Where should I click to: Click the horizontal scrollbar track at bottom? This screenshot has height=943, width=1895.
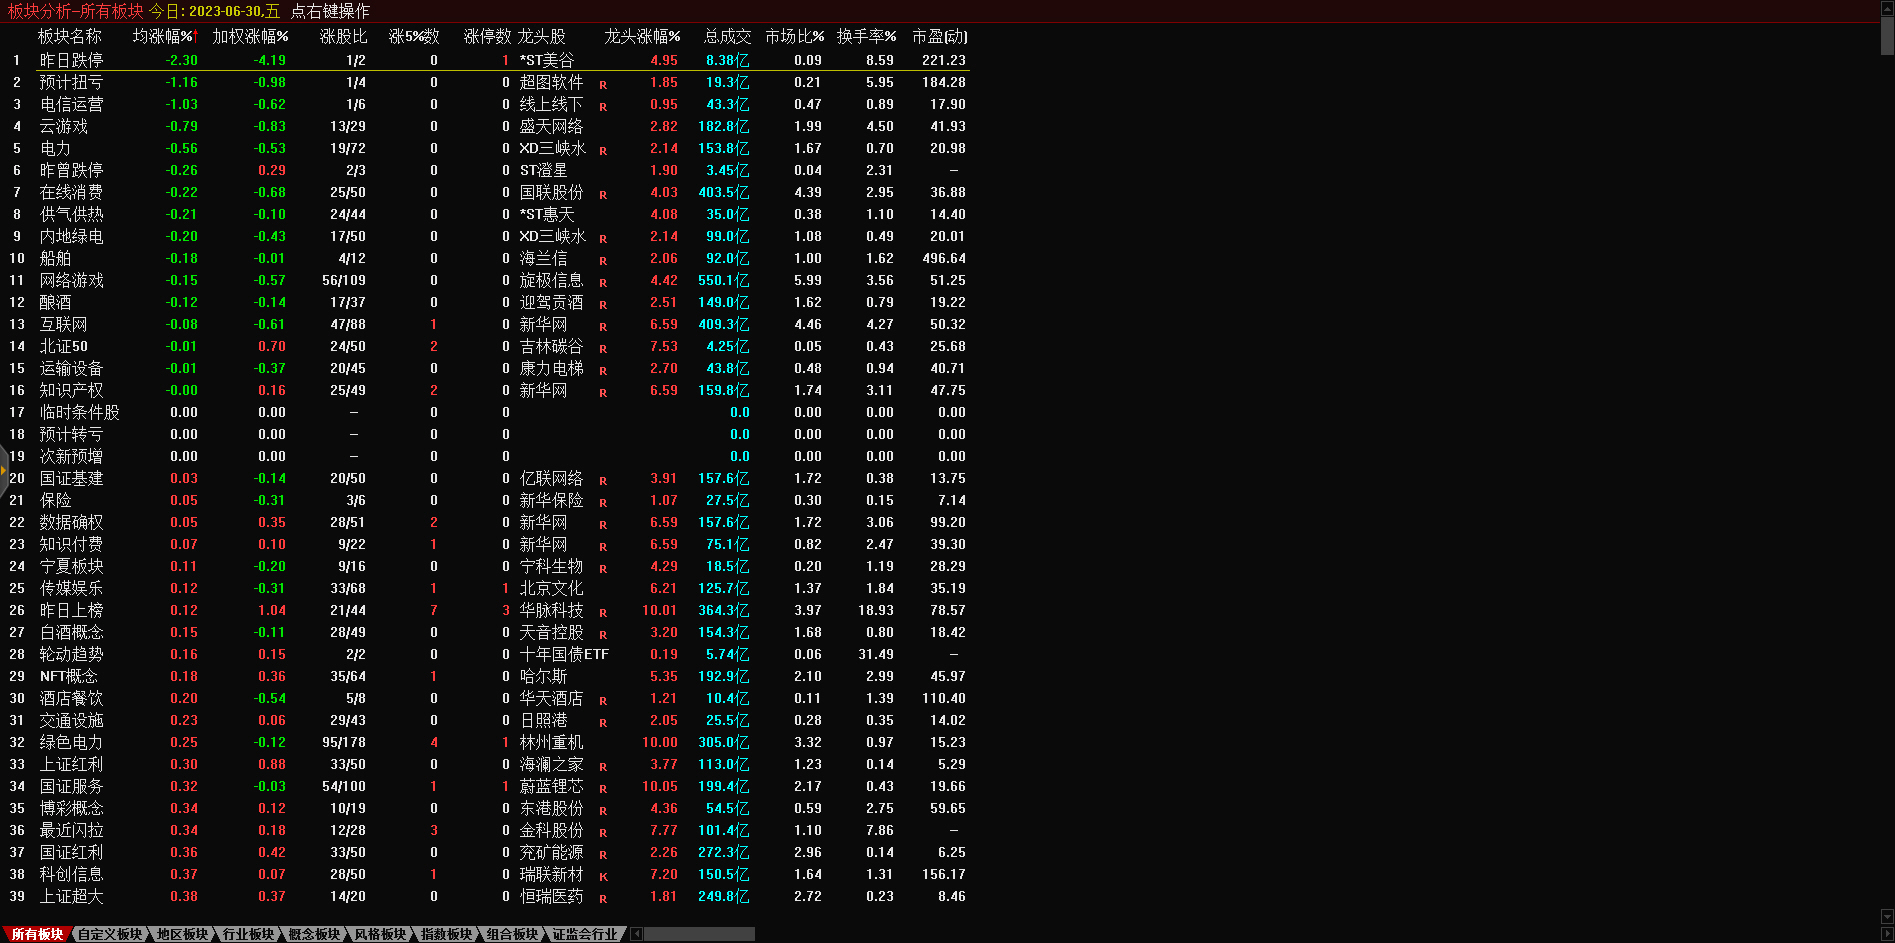(700, 934)
